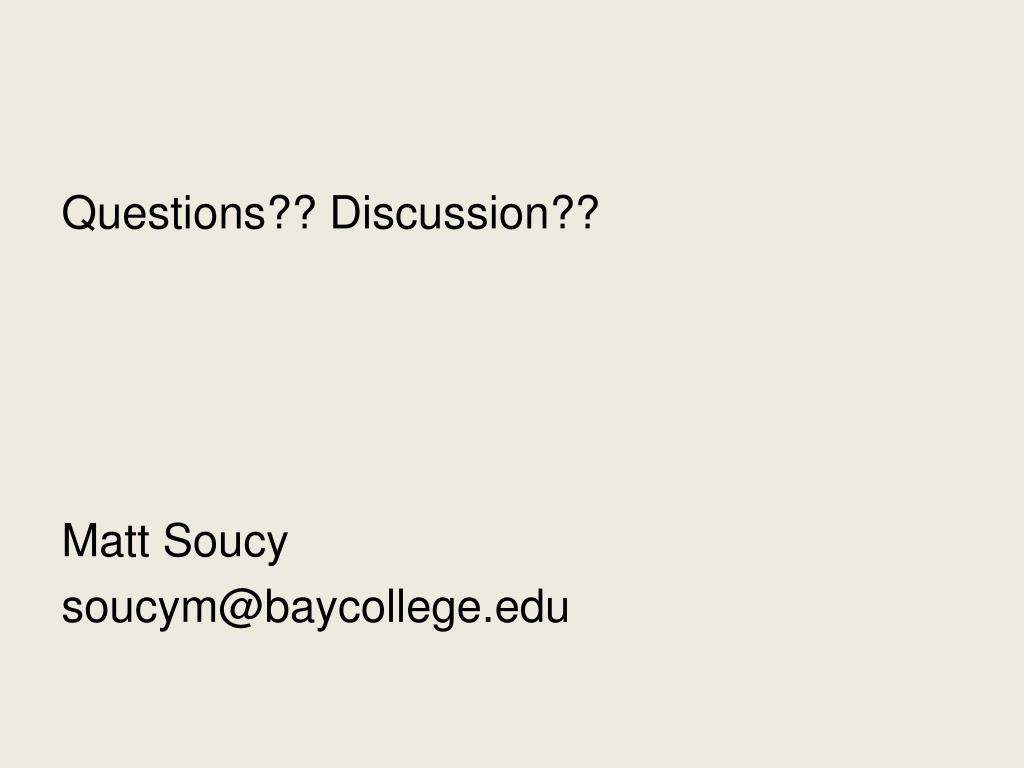Click the question marks after Questions
The width and height of the screenshot is (1024, 768).
pyautogui.click(x=293, y=212)
